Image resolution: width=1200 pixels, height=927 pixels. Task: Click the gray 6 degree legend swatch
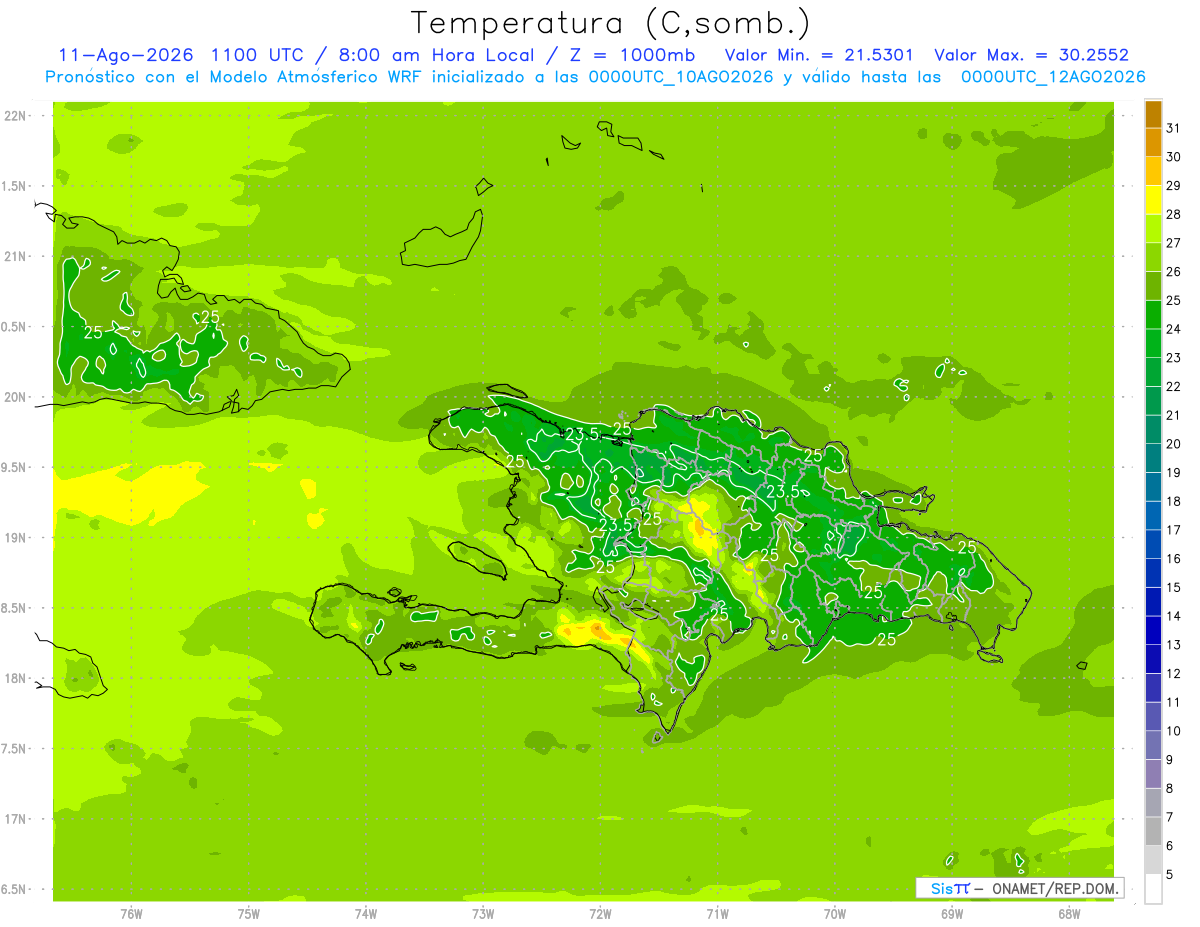pos(1153,832)
